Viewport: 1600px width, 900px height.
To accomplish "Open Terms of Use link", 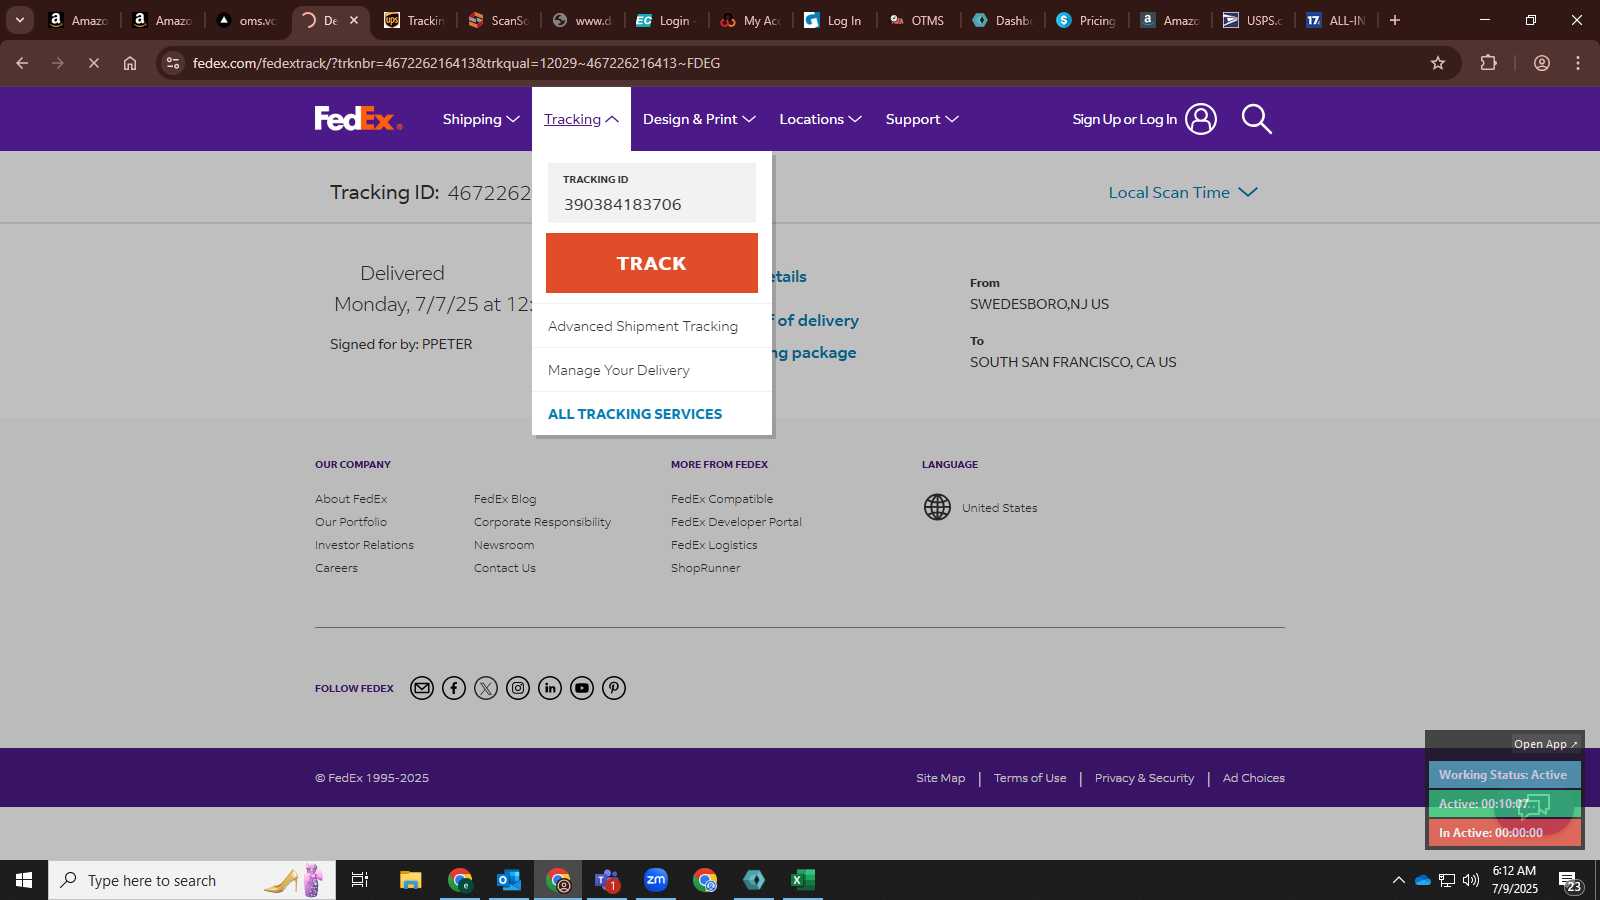I will [x=1030, y=778].
